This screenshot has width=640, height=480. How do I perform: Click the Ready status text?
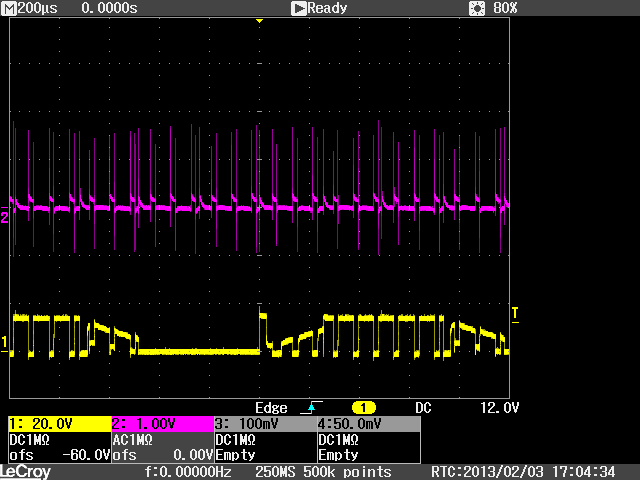(327, 8)
